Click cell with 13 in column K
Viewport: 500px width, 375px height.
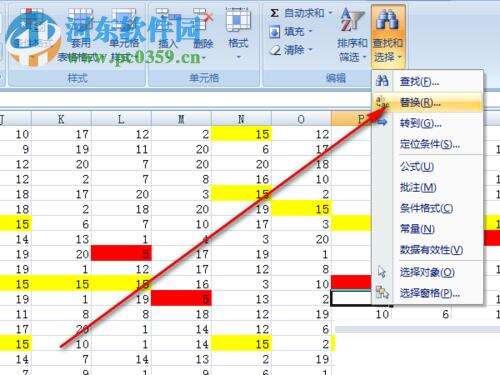click(61, 239)
